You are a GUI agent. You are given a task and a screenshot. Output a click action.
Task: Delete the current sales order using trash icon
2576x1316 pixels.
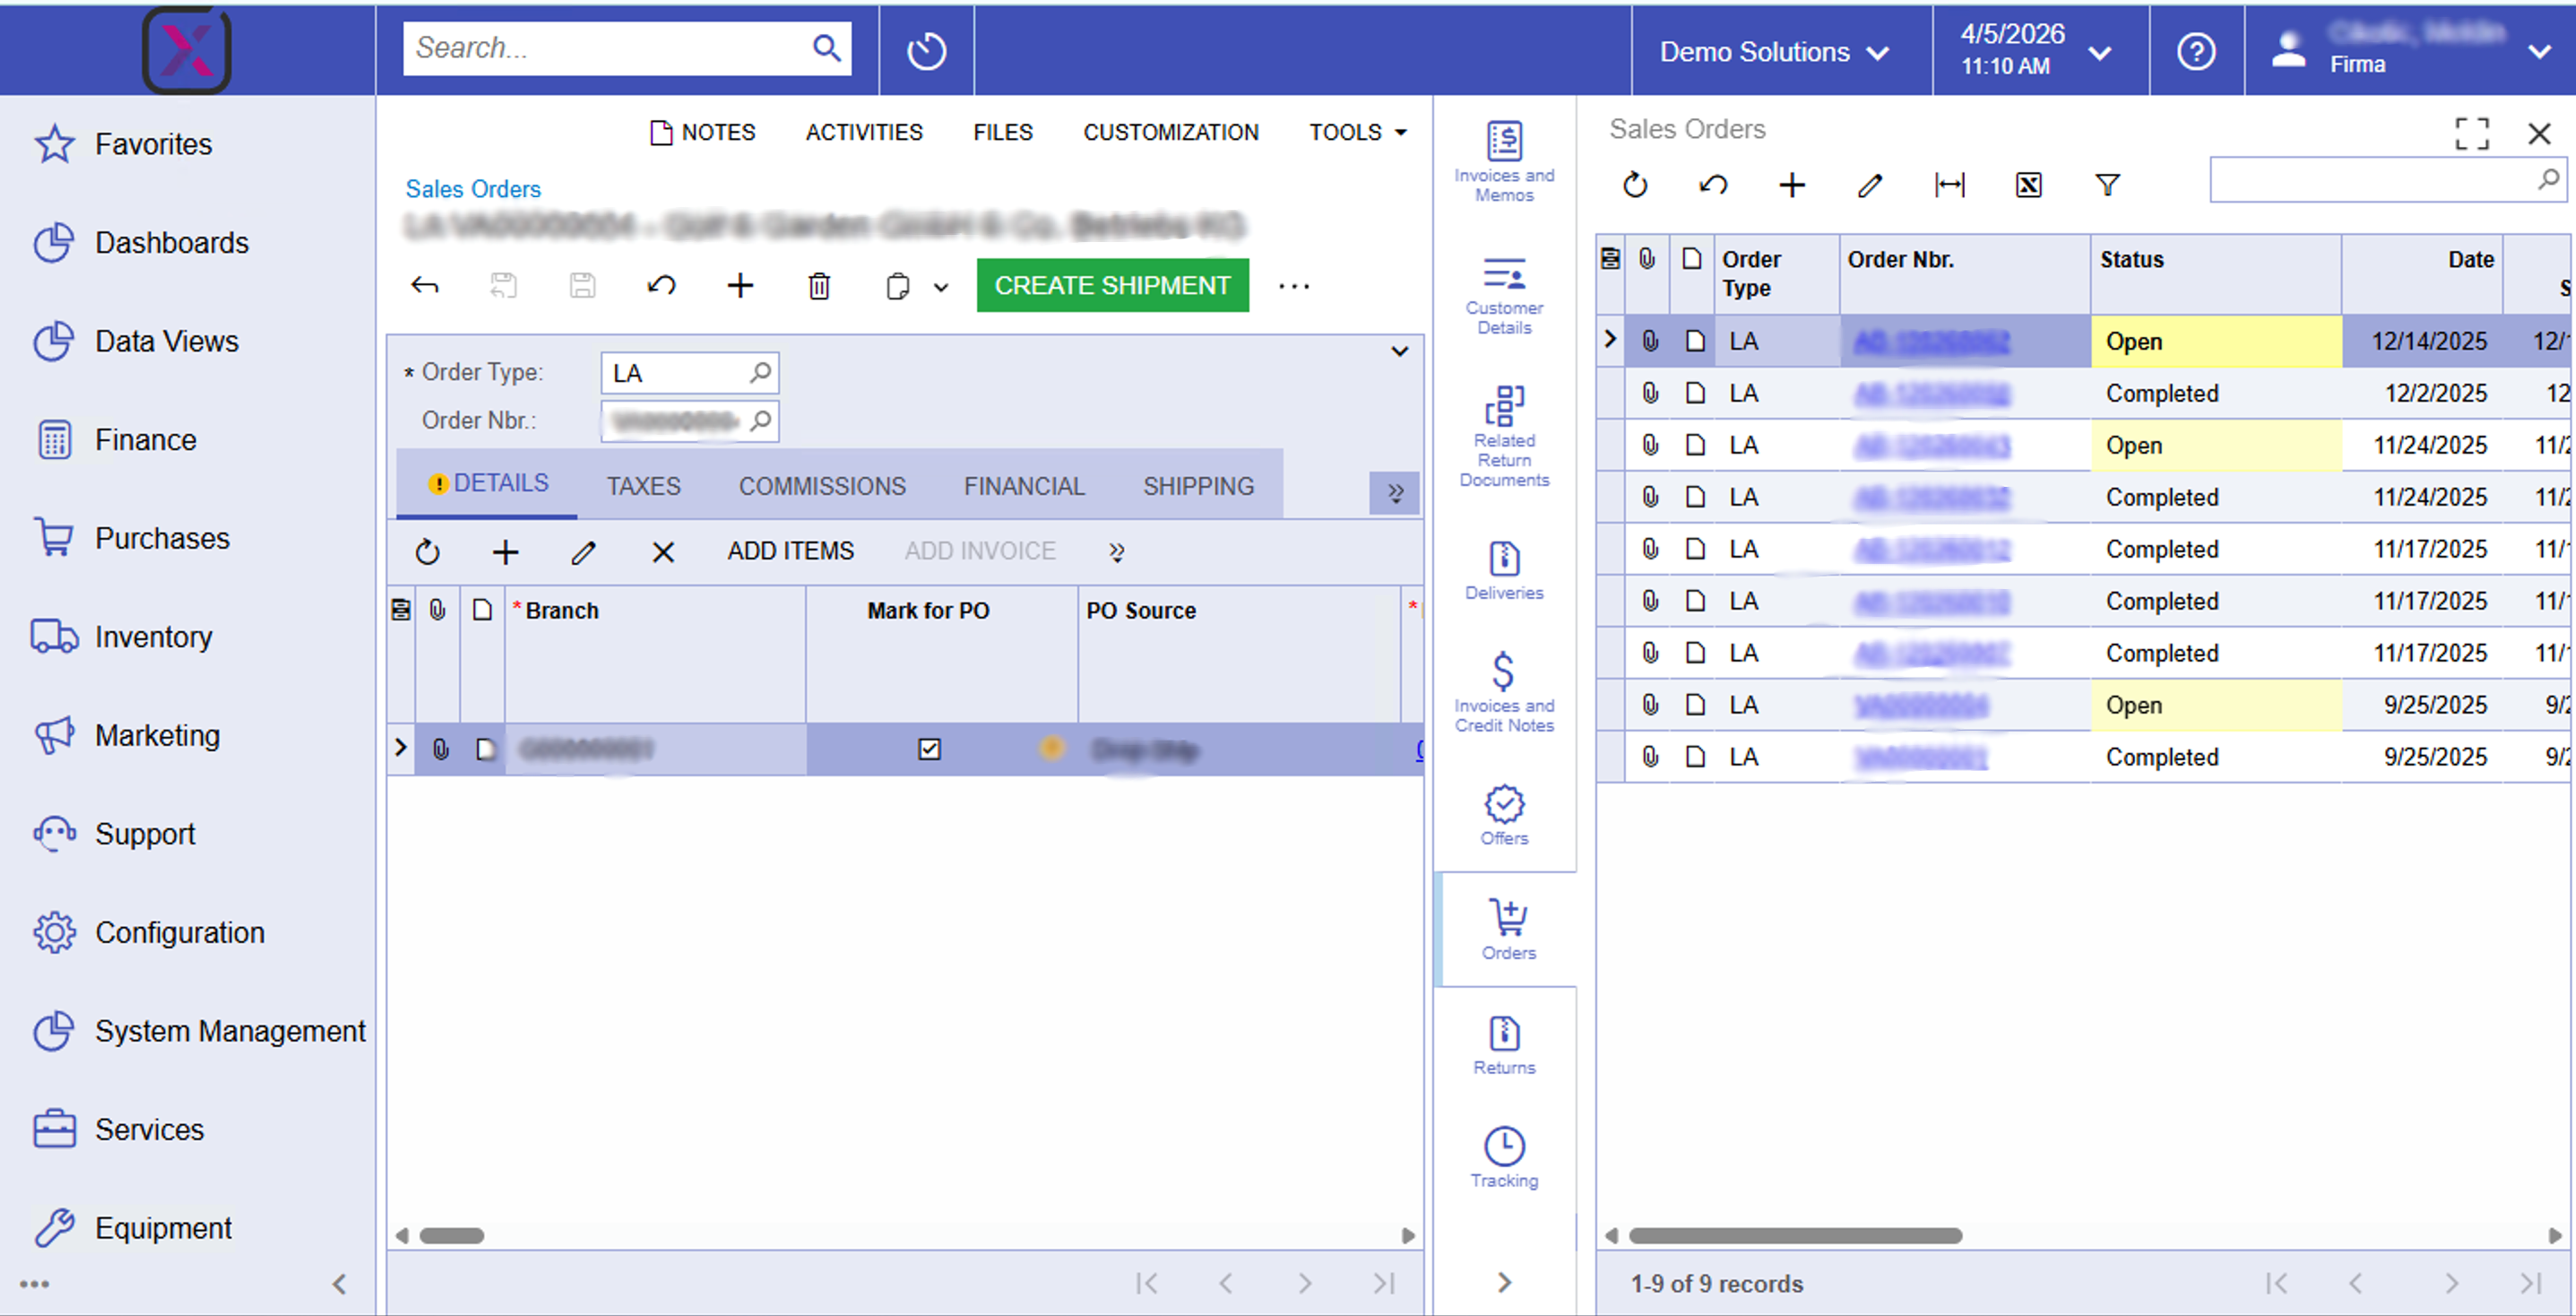819,286
